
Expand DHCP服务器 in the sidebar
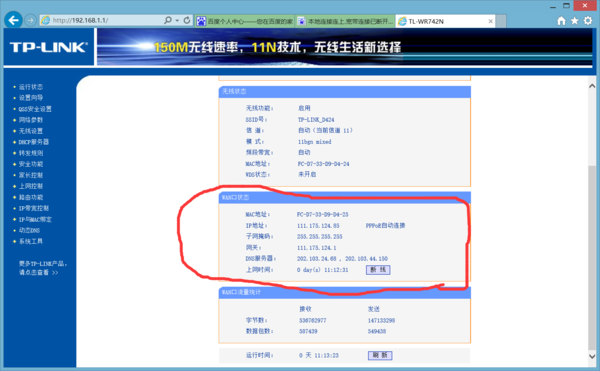(34, 142)
